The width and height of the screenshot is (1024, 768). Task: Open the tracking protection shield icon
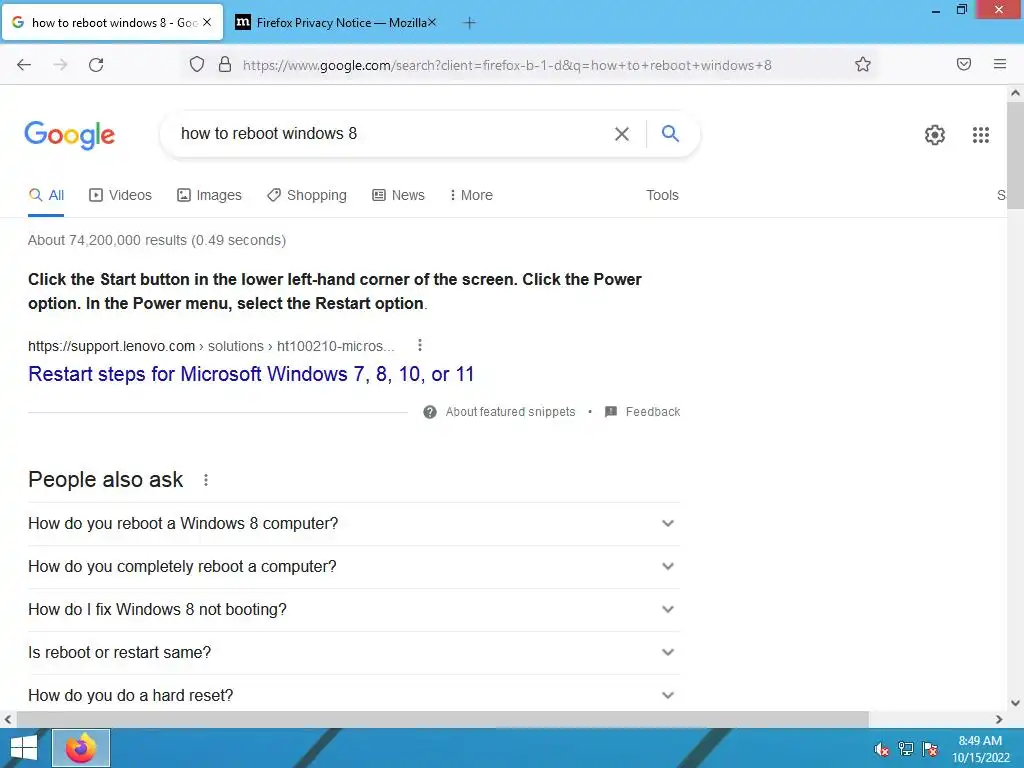point(197,65)
